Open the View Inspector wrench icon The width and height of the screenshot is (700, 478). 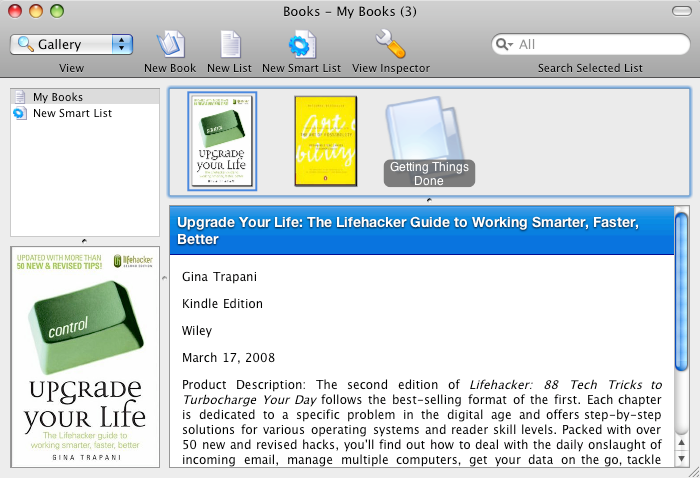click(x=390, y=44)
